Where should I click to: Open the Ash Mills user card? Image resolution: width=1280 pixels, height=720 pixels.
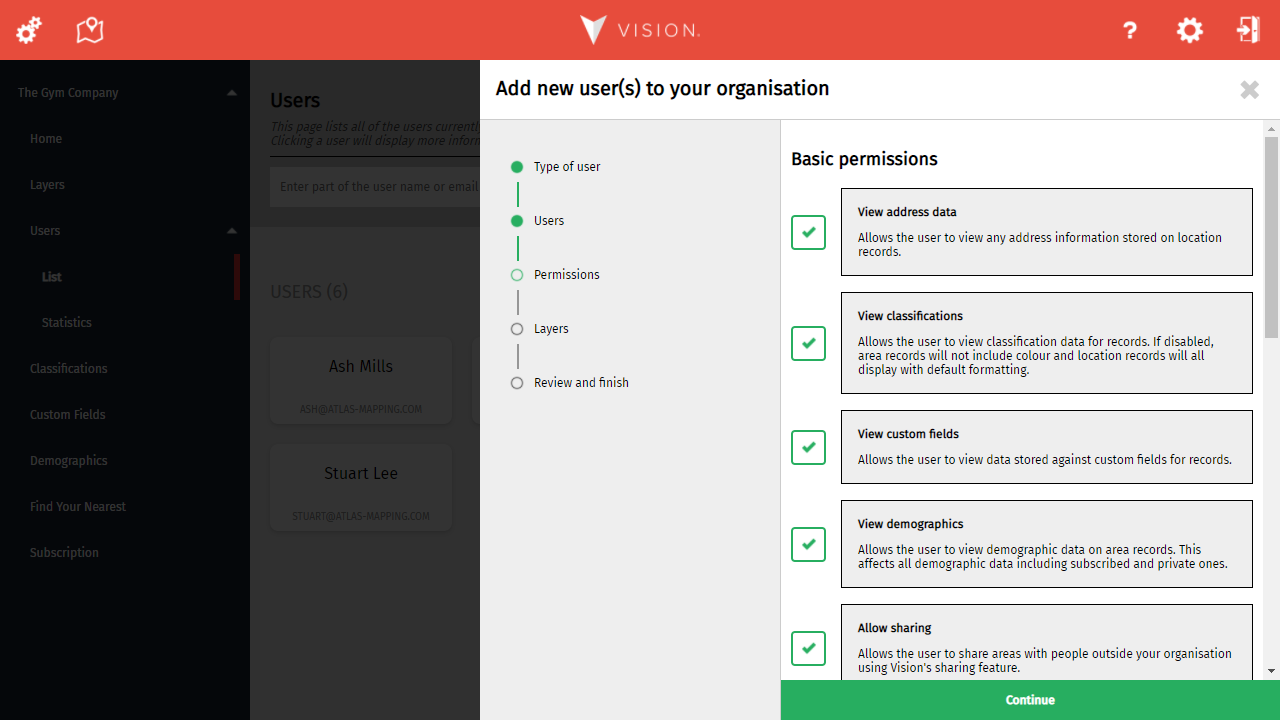tap(361, 380)
